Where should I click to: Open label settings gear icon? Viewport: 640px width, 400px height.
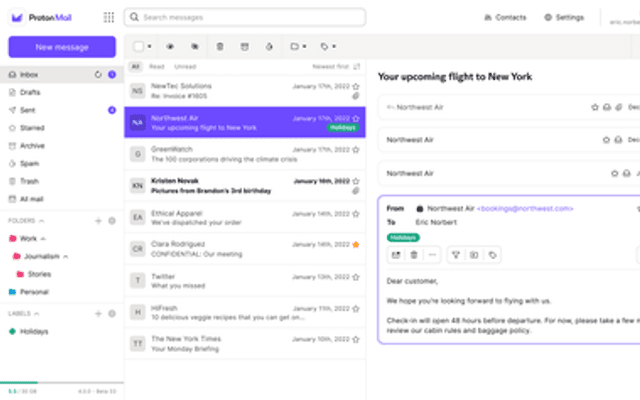coord(112,313)
